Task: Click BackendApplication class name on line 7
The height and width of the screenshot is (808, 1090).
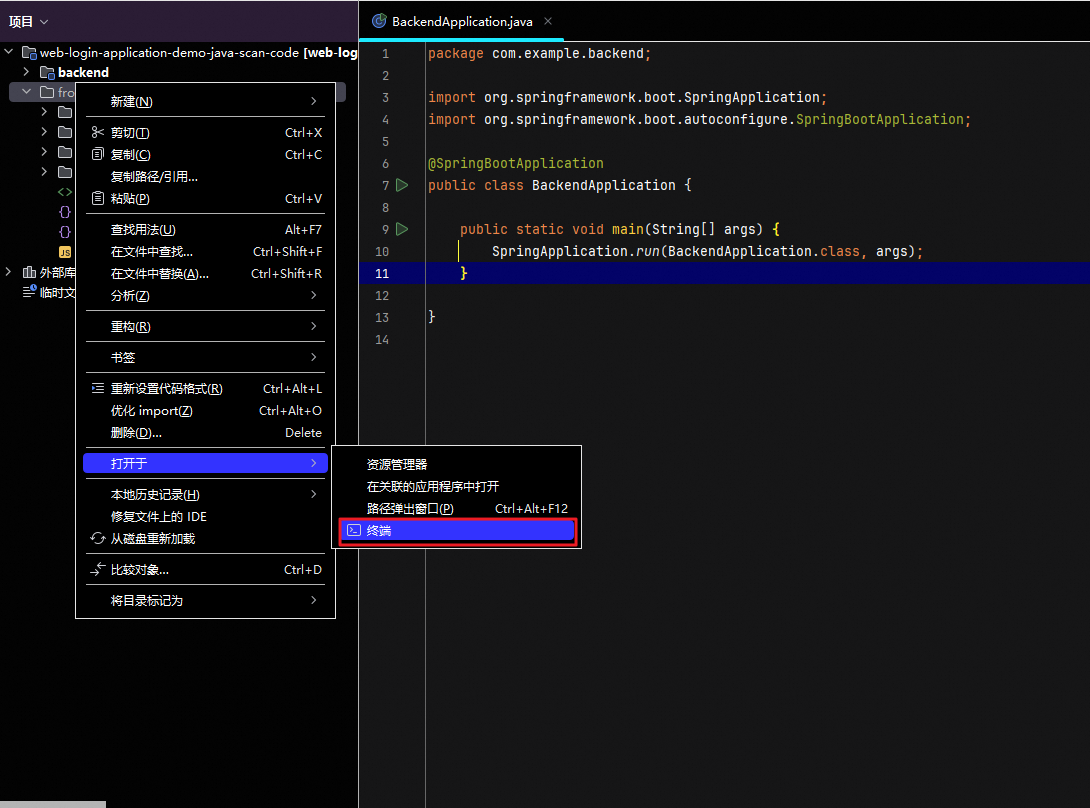Action: (x=603, y=186)
